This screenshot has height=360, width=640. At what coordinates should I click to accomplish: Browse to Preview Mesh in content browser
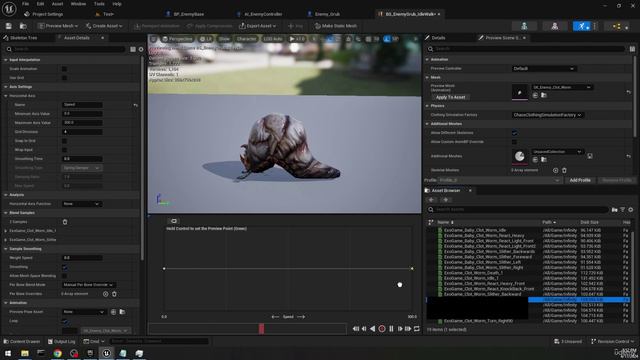tap(544, 95)
